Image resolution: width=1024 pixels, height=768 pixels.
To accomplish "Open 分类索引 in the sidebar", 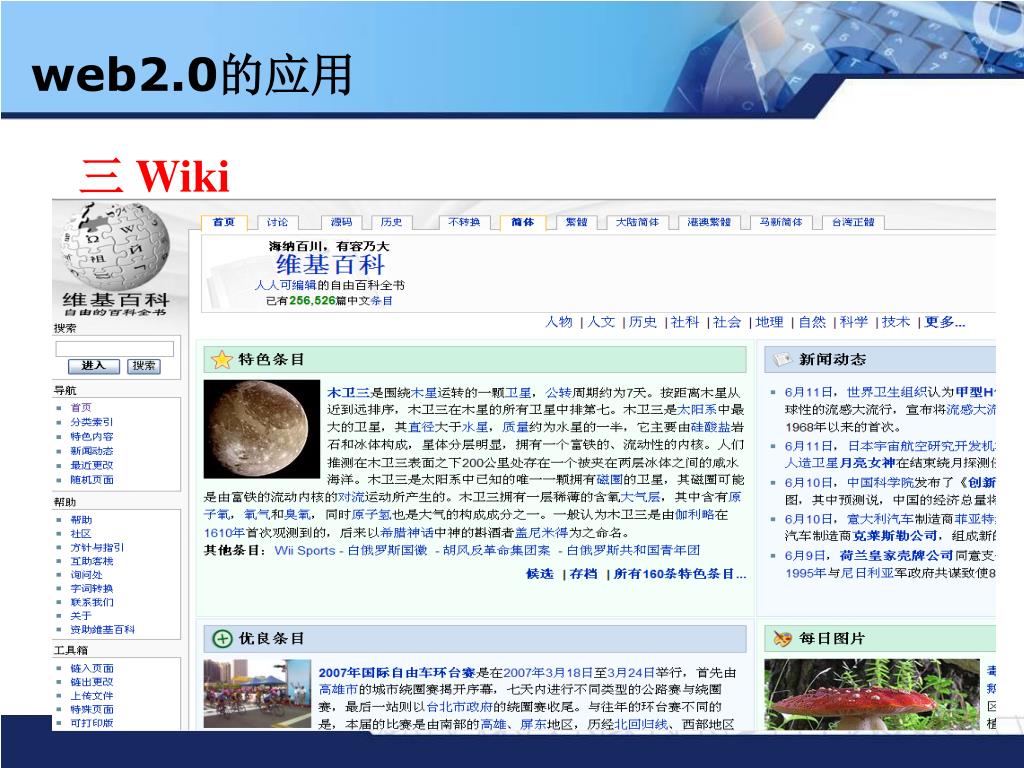I will 91,422.
